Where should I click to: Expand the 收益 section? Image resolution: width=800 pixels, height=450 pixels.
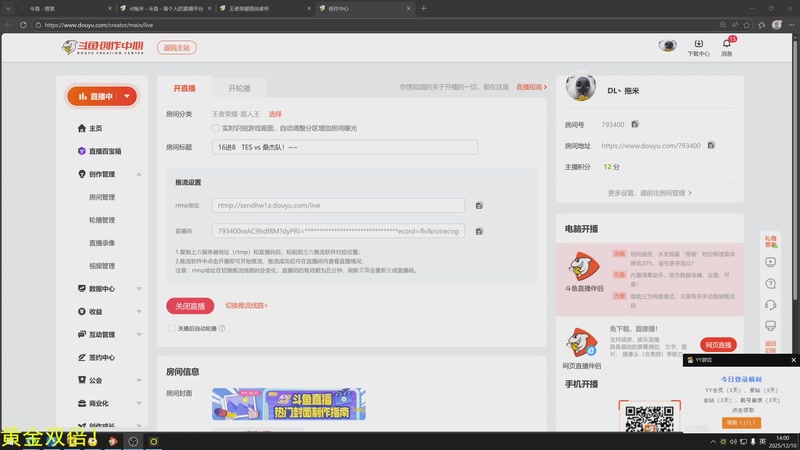[x=139, y=312]
